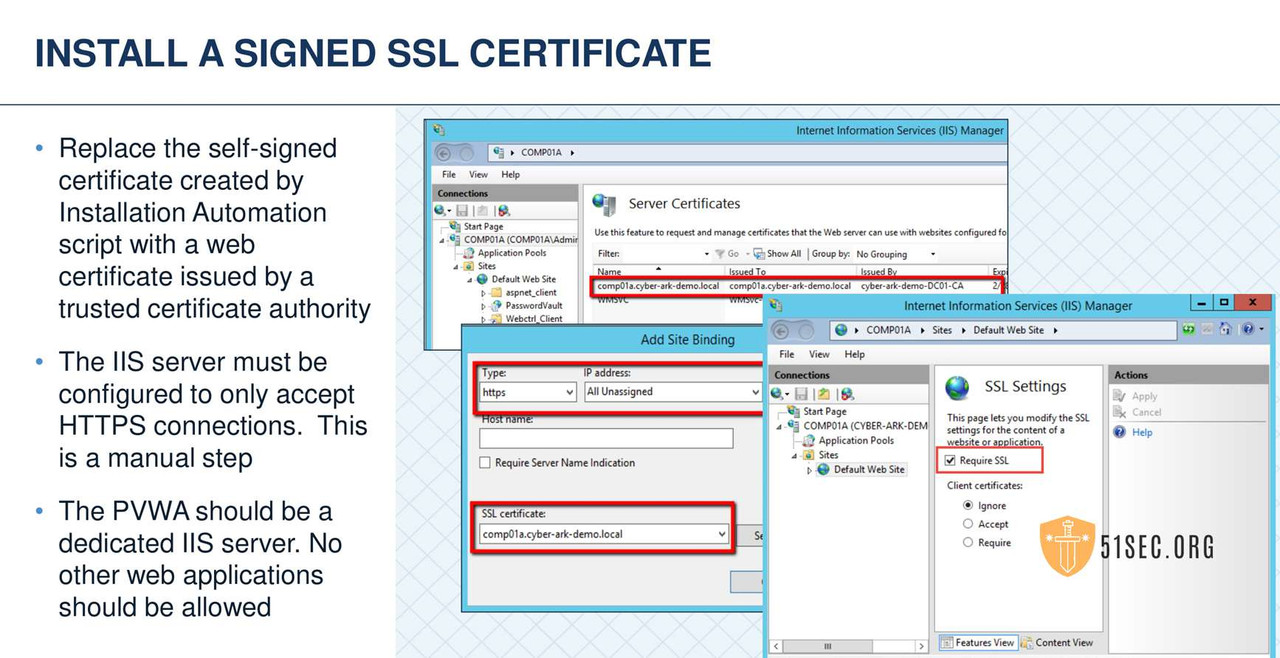Screen dimensions: 1280x658
Task: Expand PasswordVault tree node
Action: click(x=483, y=306)
